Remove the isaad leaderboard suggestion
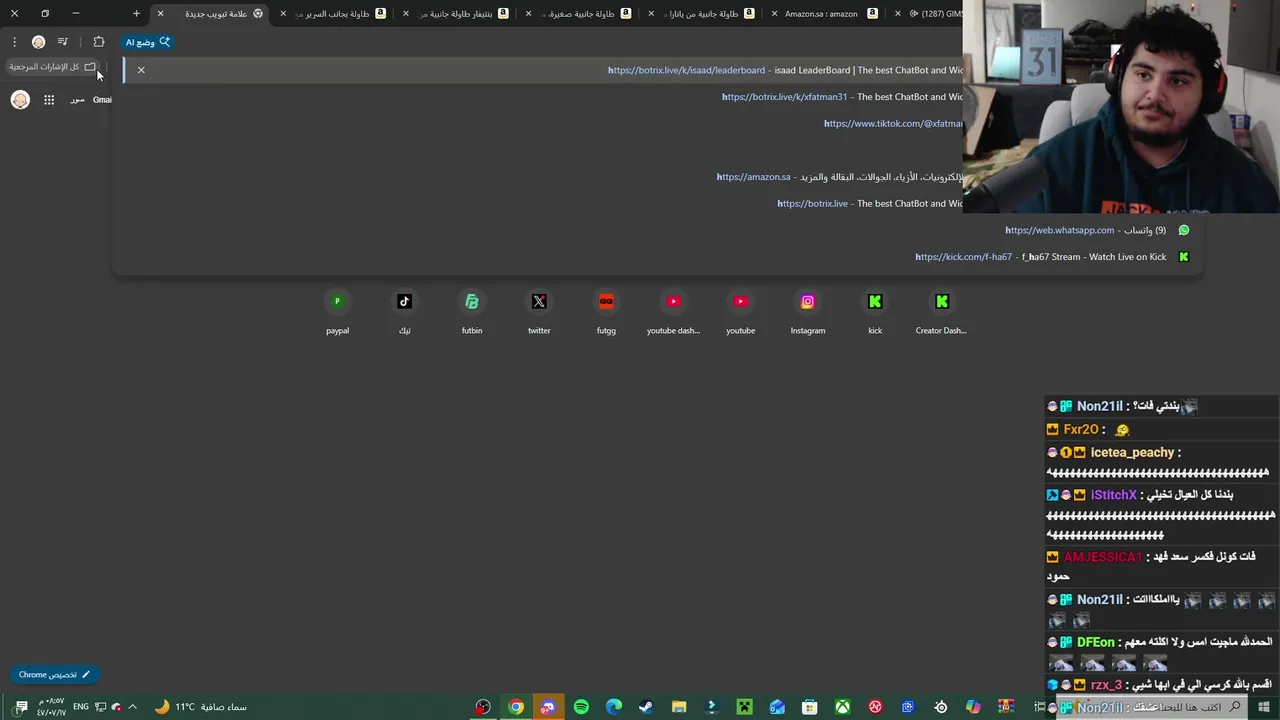The image size is (1280, 720). point(141,70)
